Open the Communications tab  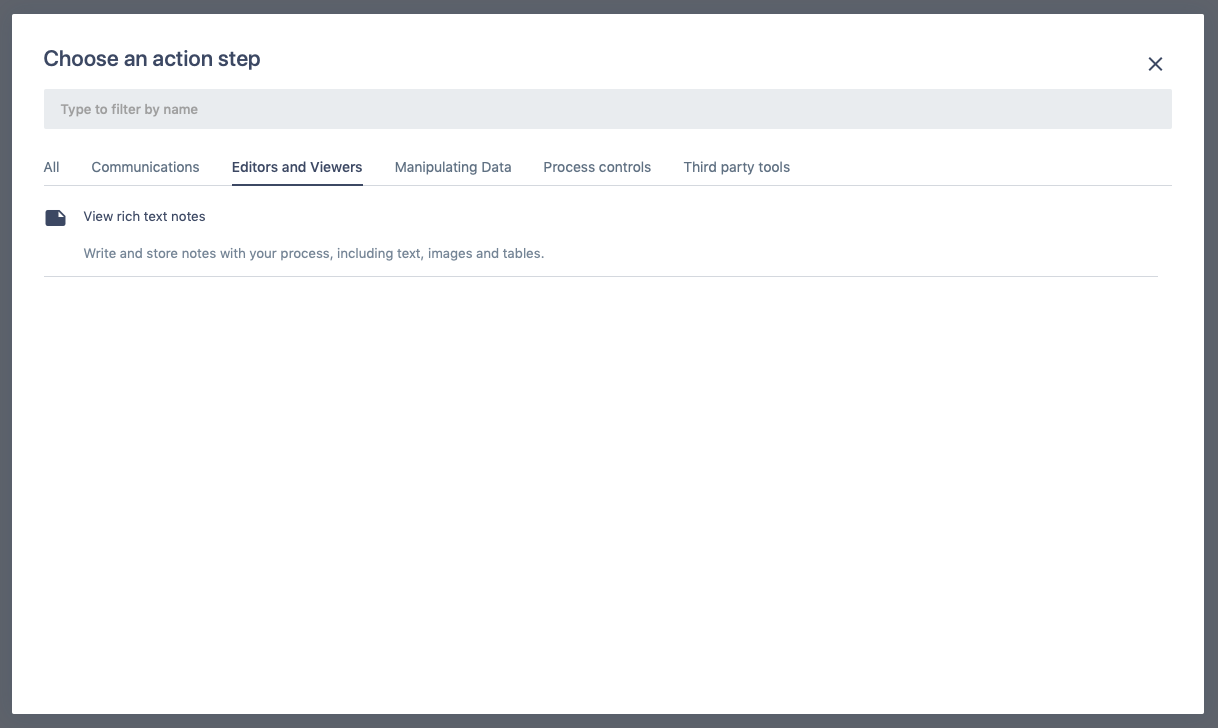click(145, 167)
